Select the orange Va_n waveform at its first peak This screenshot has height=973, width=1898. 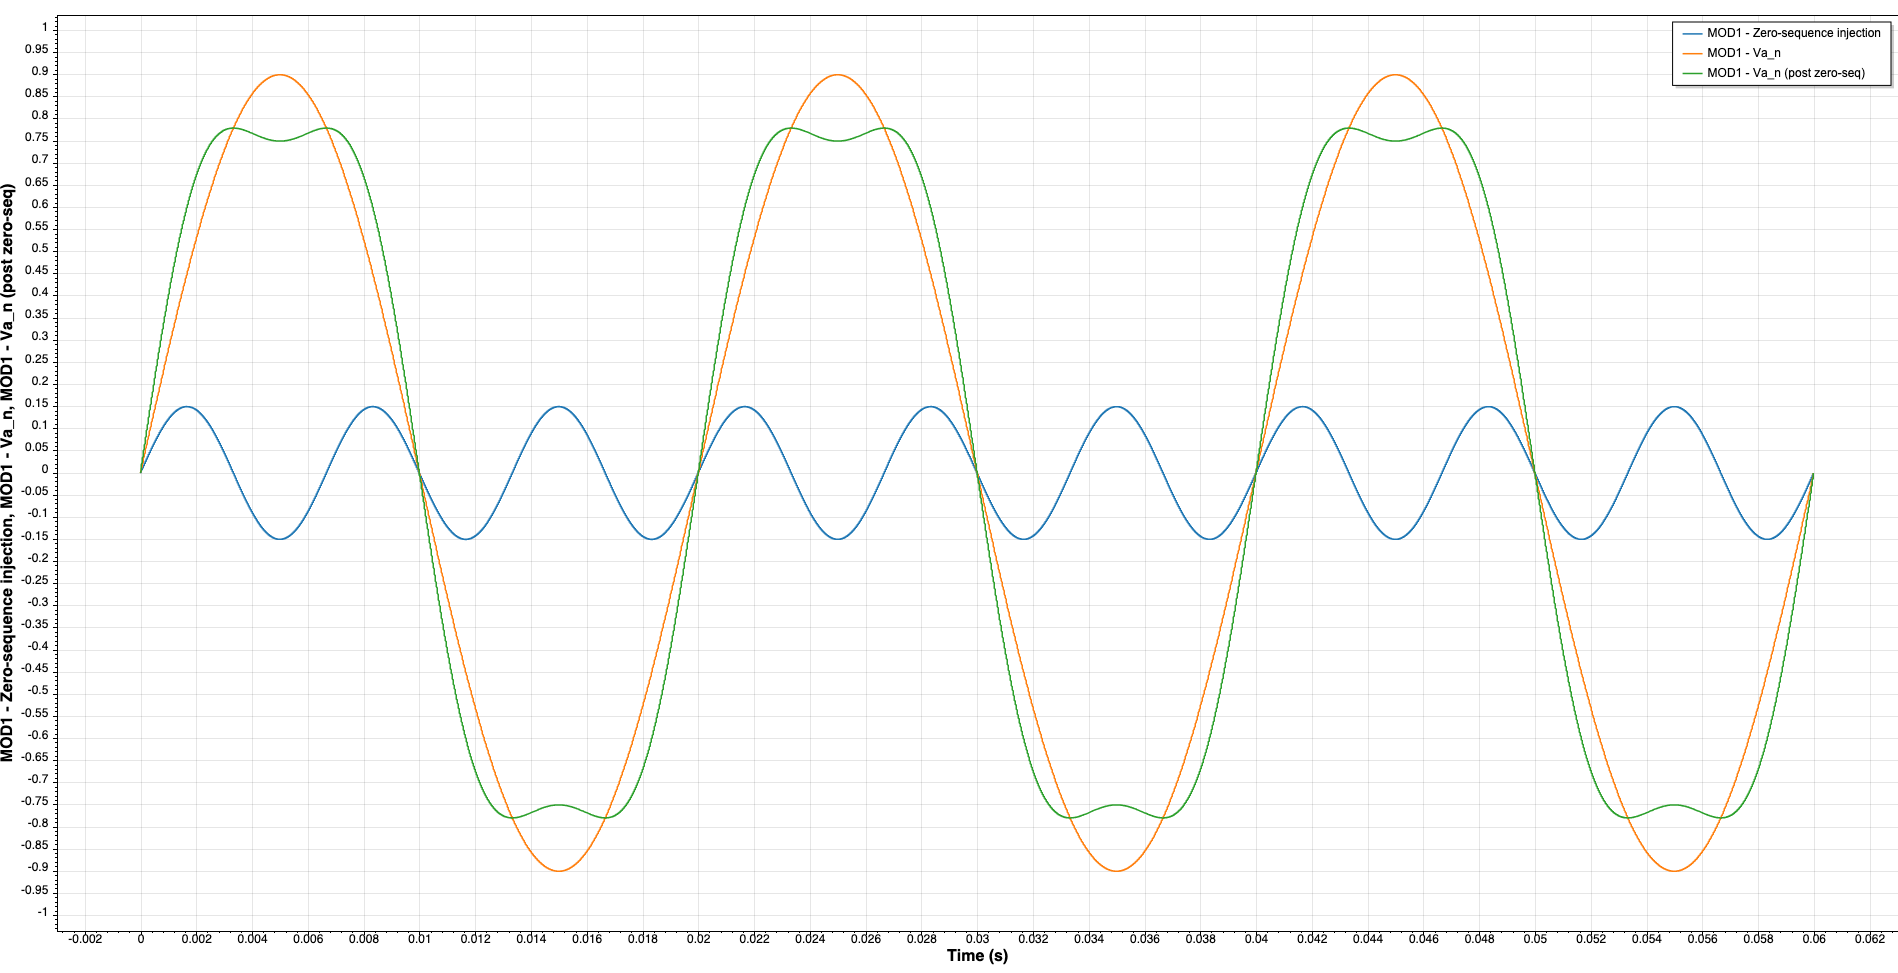[279, 76]
